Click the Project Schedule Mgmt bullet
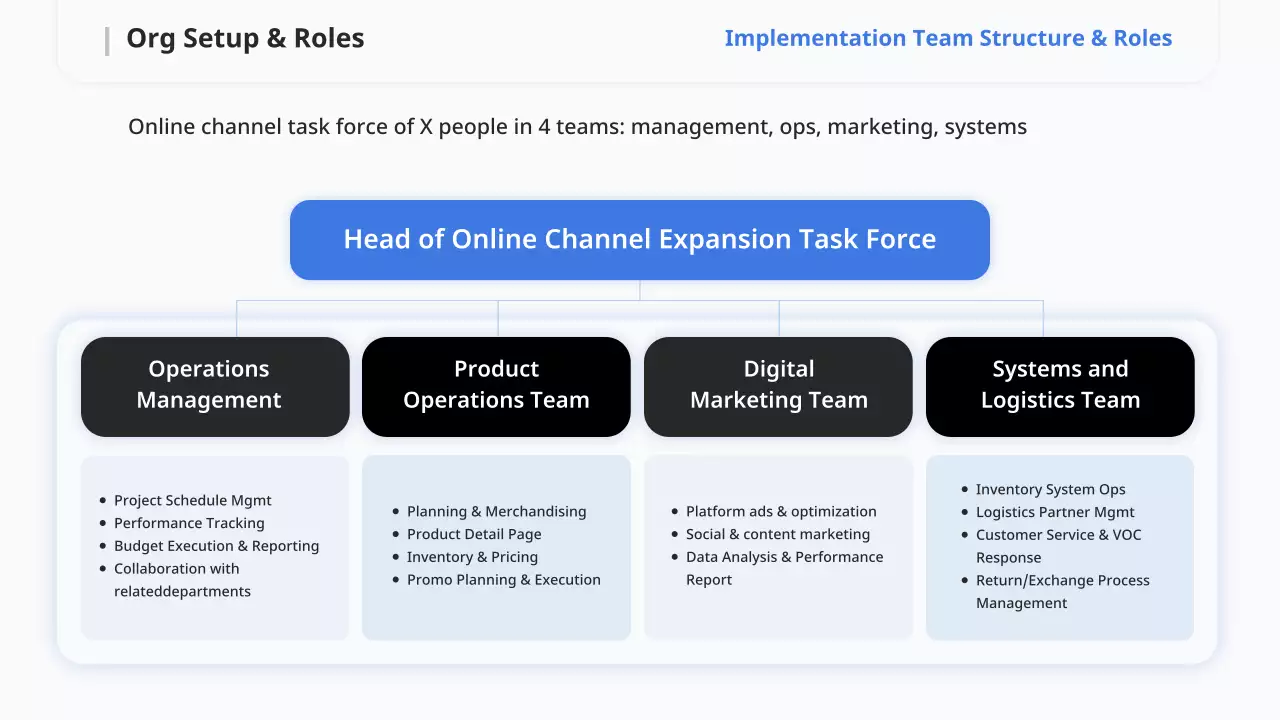 tap(193, 501)
